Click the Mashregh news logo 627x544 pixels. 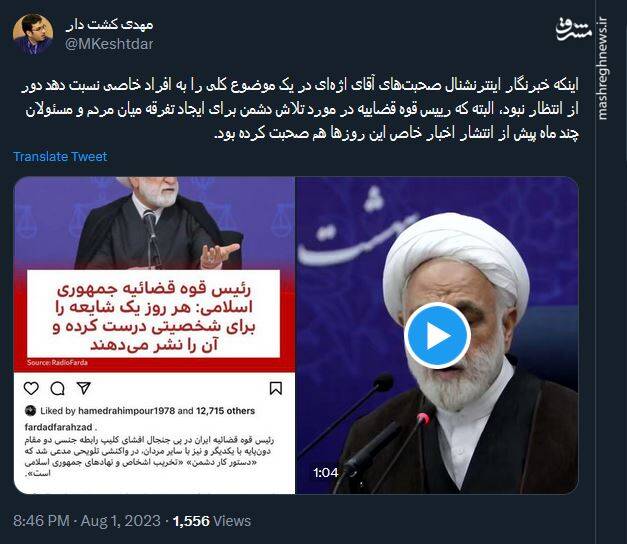[x=574, y=30]
